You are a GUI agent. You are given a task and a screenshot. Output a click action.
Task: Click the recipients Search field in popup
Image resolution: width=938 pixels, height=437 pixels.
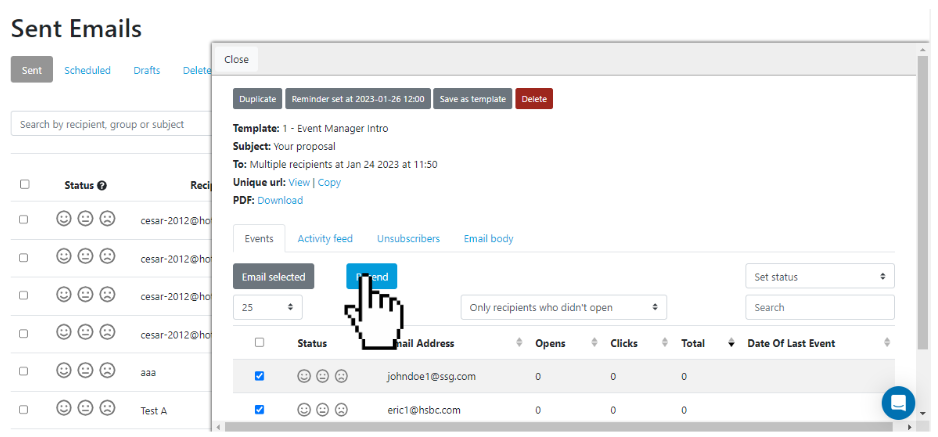(x=819, y=308)
